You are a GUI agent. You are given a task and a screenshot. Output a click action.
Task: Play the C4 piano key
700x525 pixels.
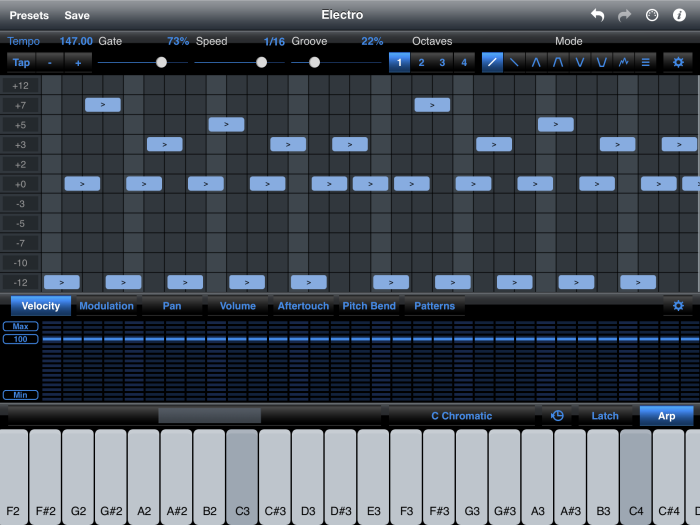click(x=636, y=477)
